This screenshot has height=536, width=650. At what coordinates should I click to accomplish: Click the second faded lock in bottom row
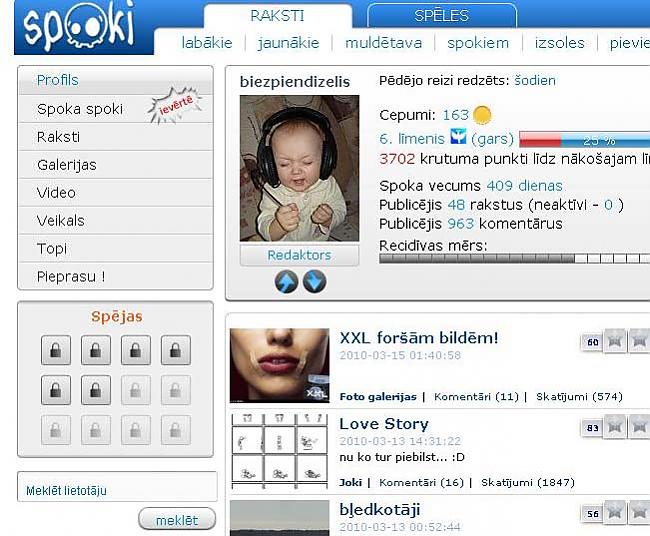[96, 430]
